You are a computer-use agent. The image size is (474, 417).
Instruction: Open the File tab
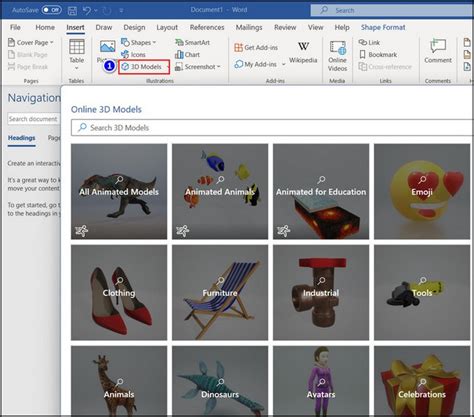tap(15, 27)
